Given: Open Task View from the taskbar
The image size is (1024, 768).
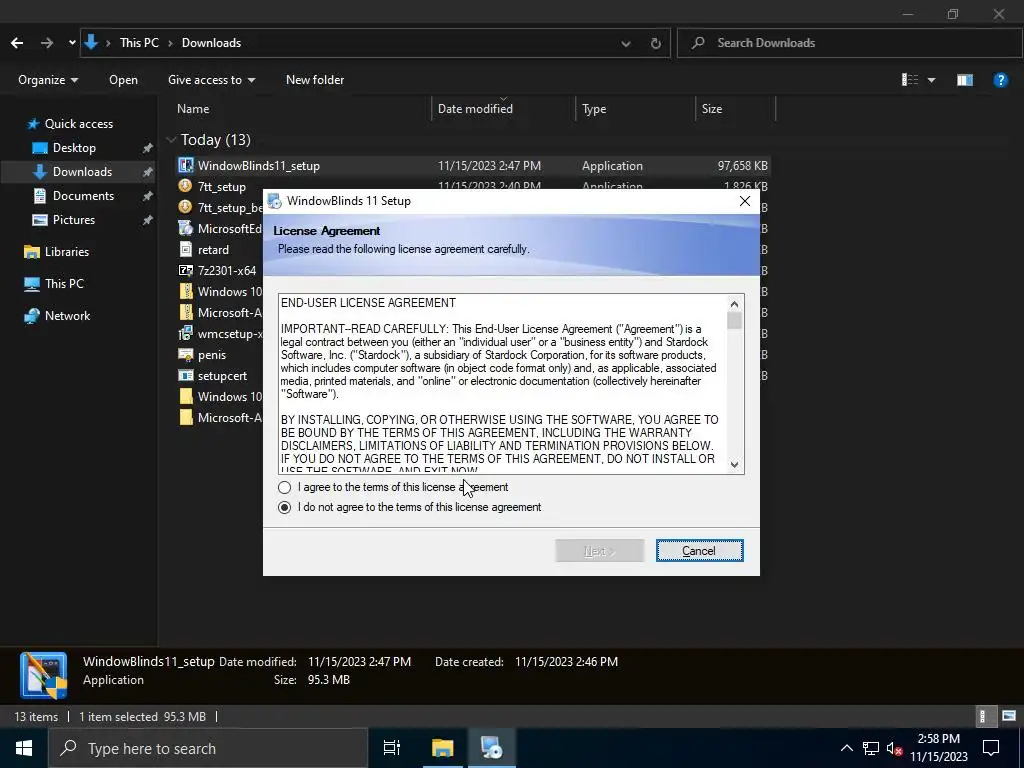Looking at the screenshot, I should [x=391, y=748].
